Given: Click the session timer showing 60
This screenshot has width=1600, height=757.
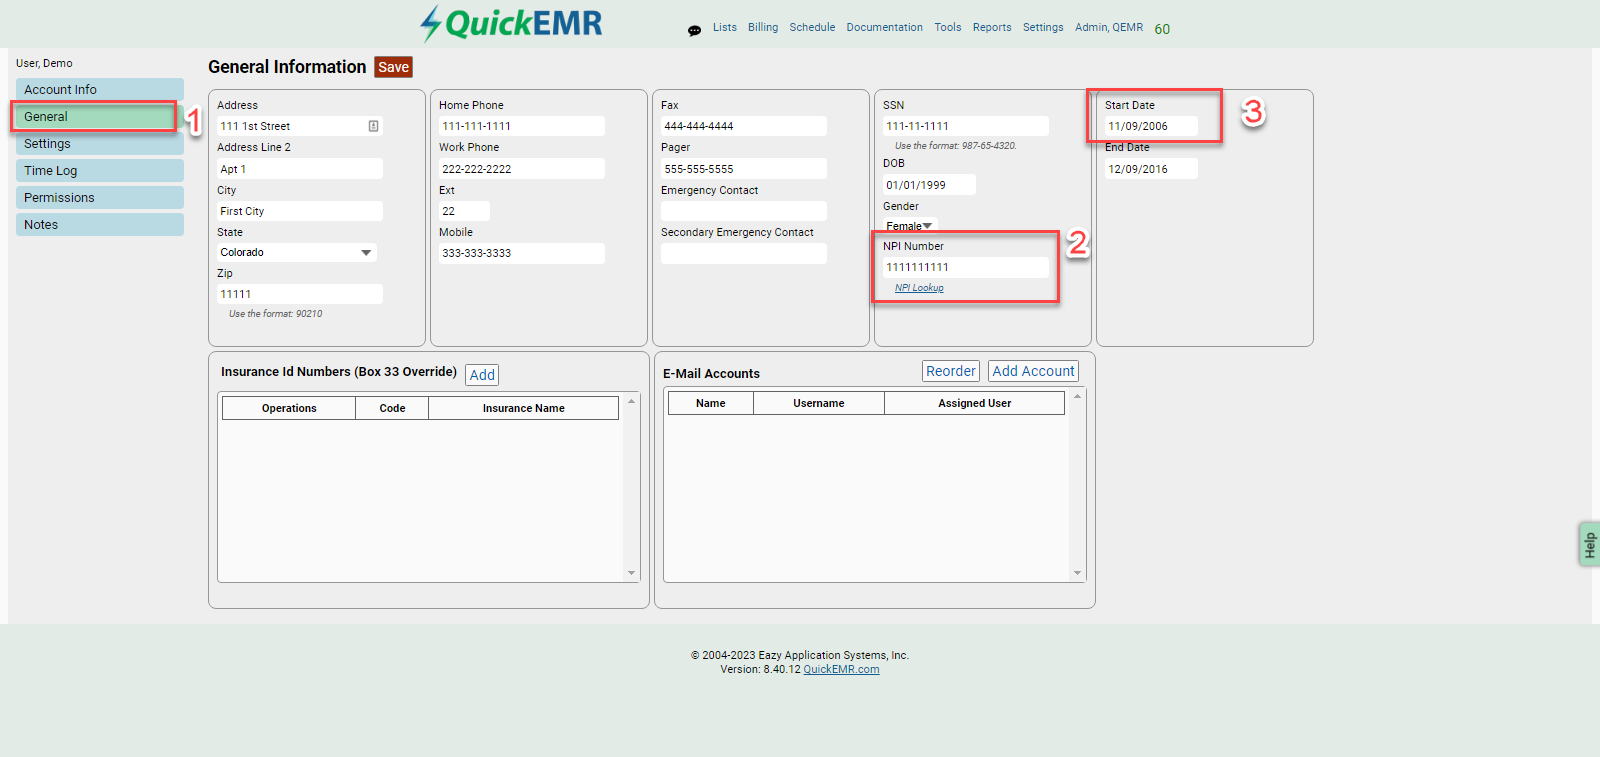Looking at the screenshot, I should (1162, 29).
